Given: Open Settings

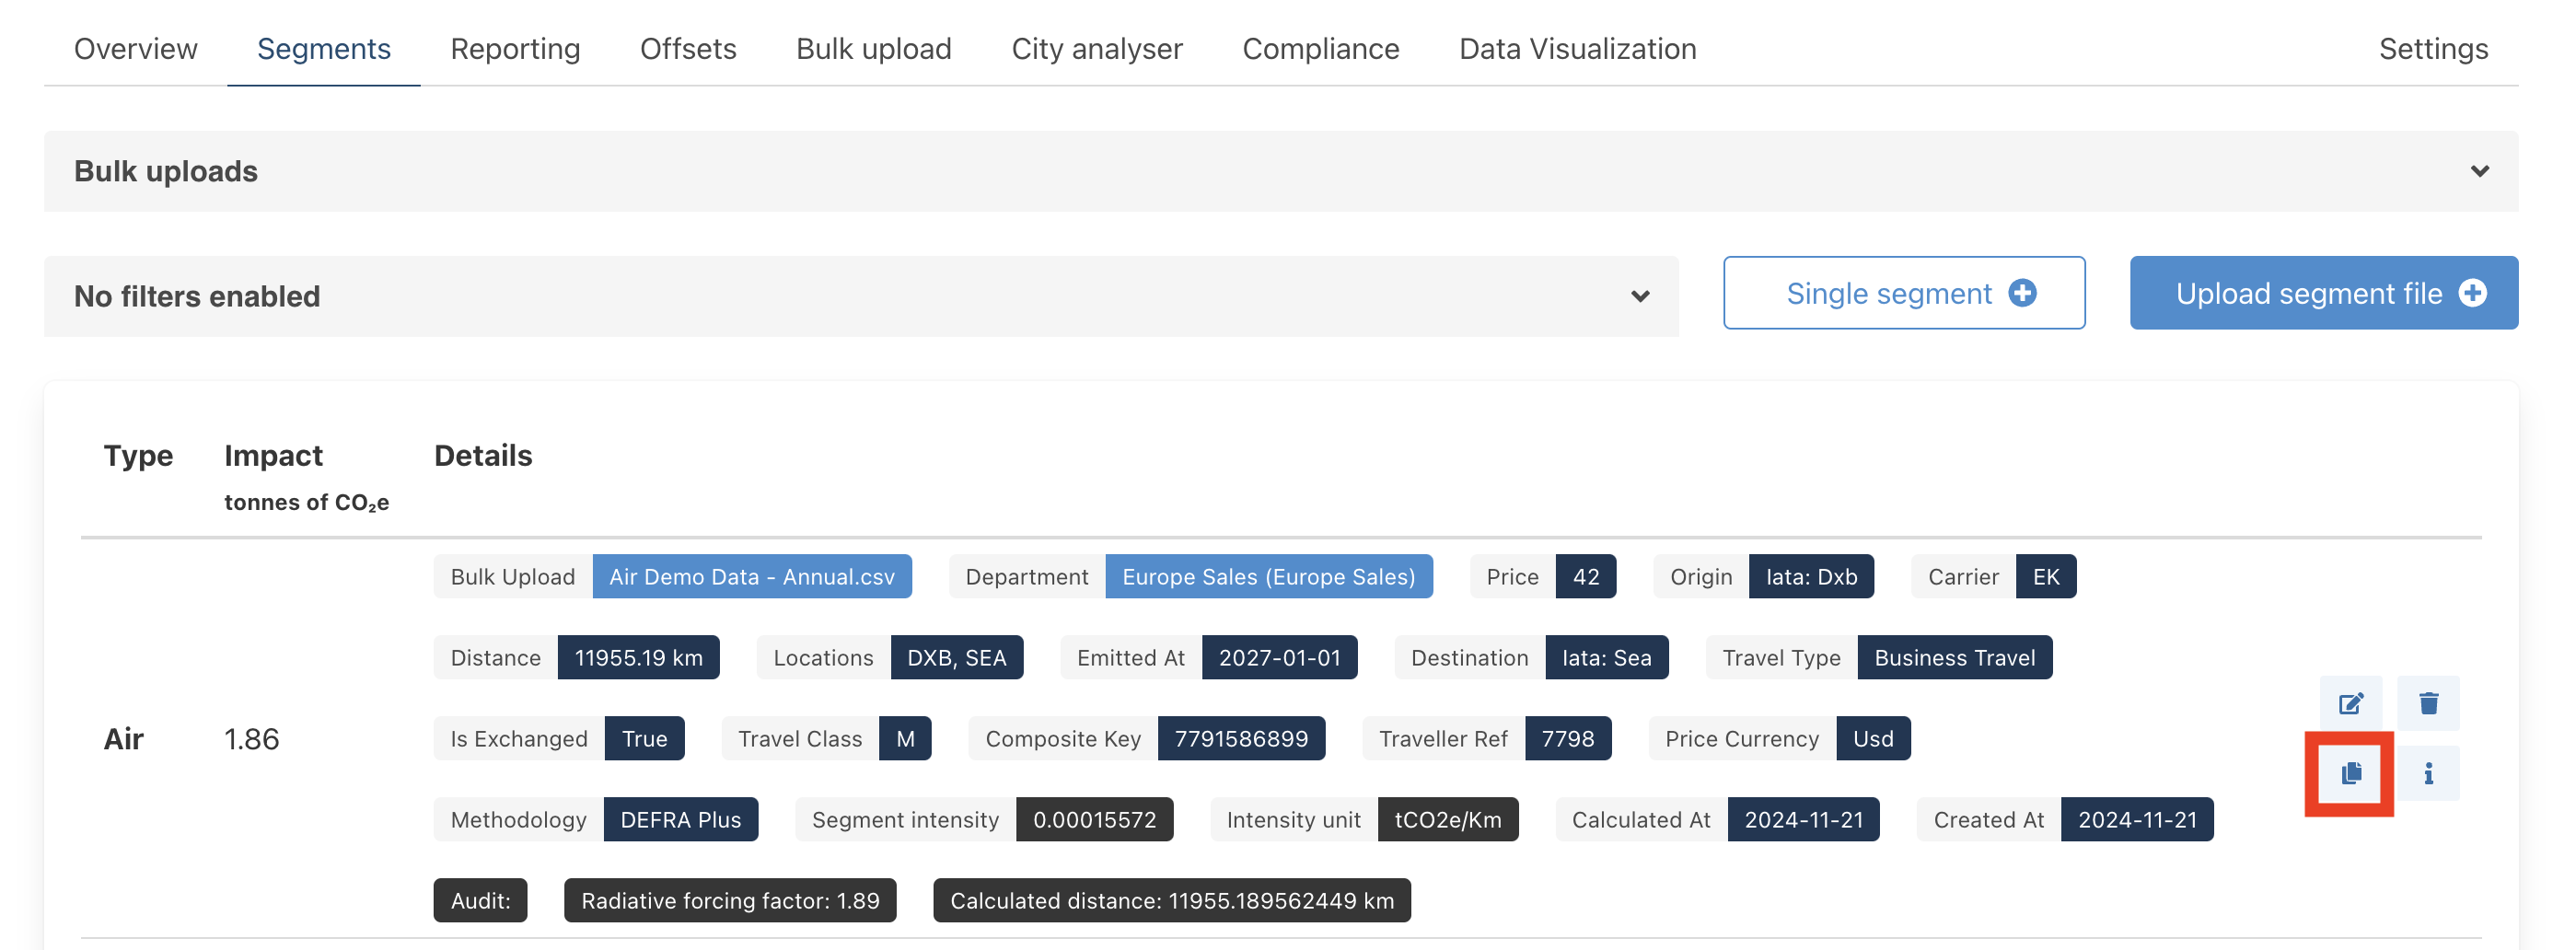Looking at the screenshot, I should (2433, 48).
